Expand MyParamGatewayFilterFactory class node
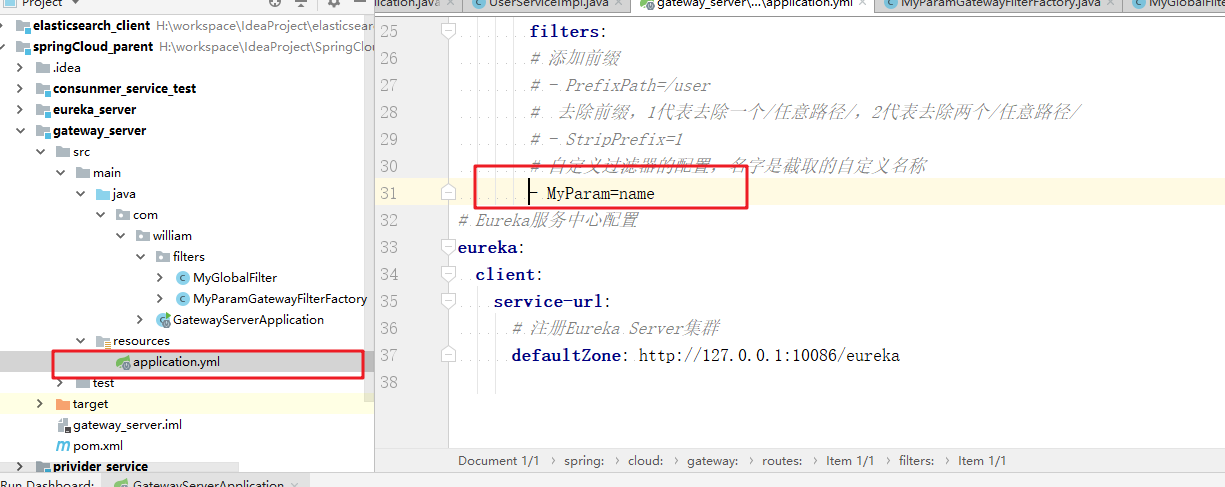1225x487 pixels. [160, 299]
